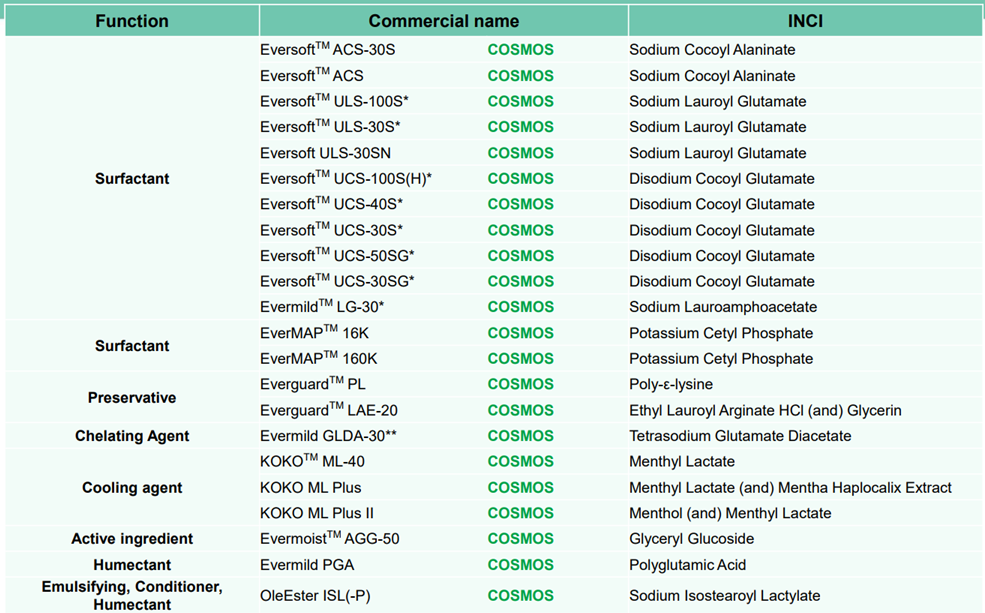
Task: Click EverMAP 16K commercial name
Action: [314, 333]
